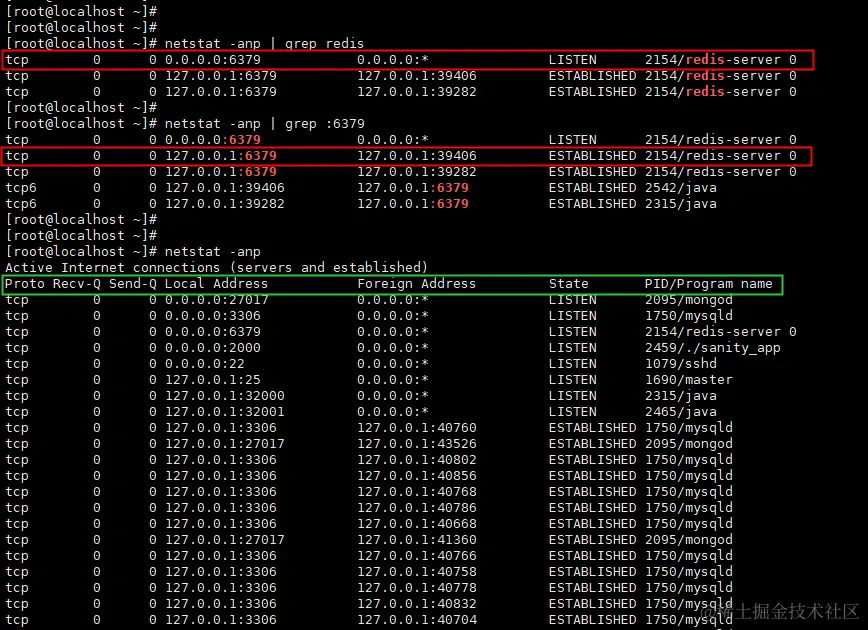Select the 'Proto' column header

(25, 283)
